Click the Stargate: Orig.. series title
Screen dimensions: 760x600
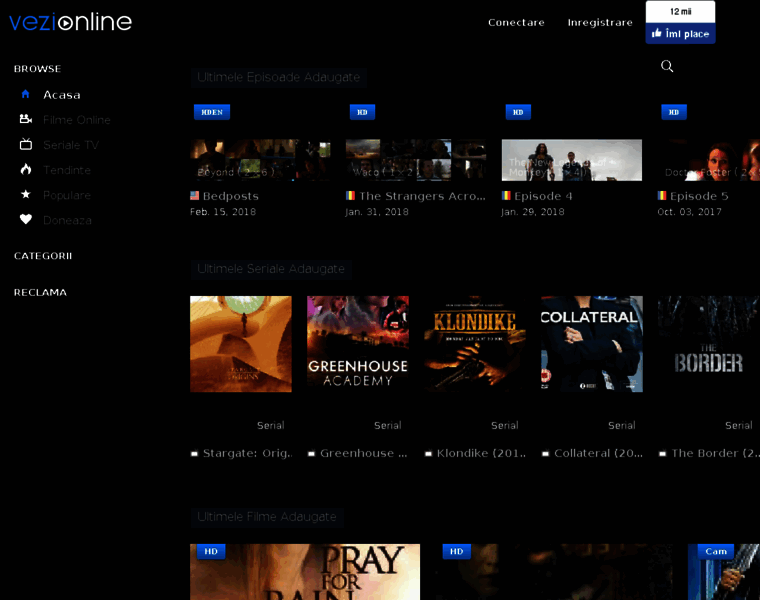coord(248,453)
